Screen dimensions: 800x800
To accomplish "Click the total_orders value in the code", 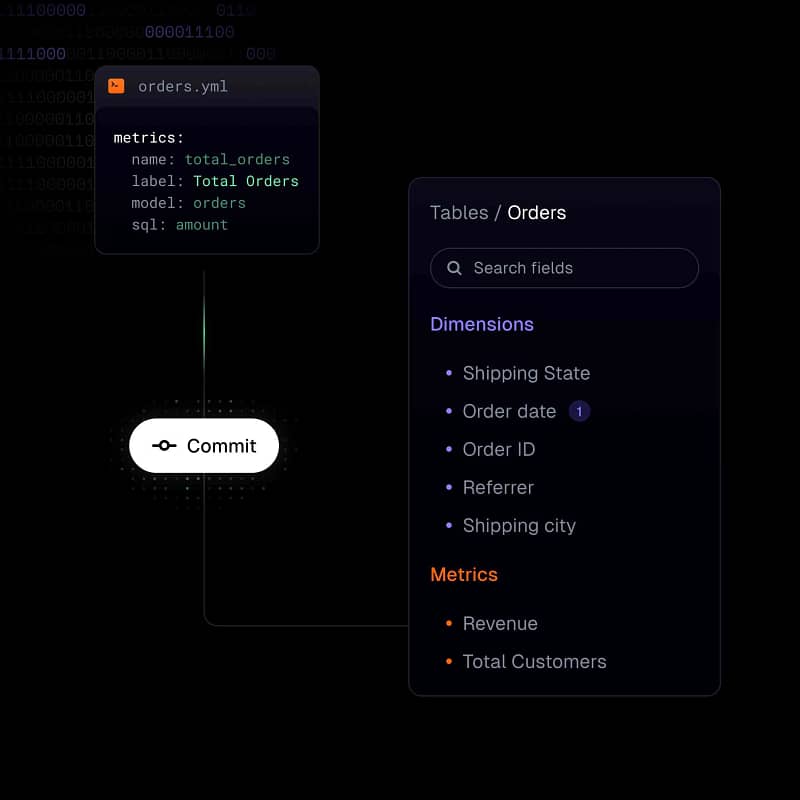I will click(237, 160).
